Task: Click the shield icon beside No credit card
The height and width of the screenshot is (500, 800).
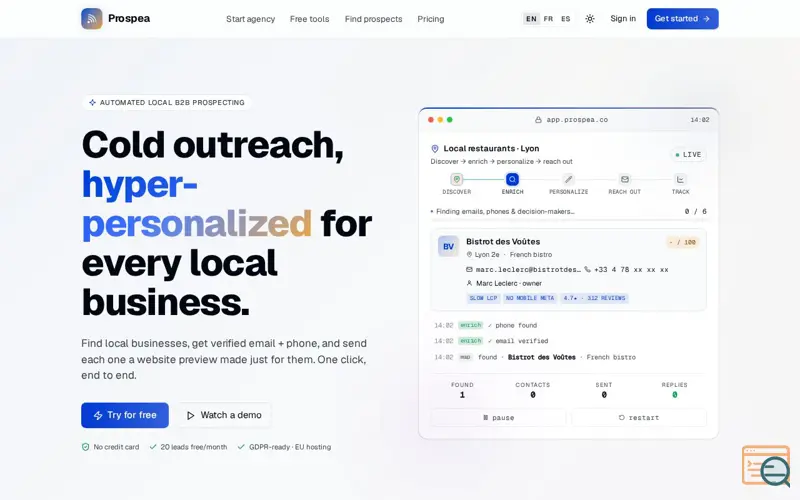Action: tap(86, 447)
